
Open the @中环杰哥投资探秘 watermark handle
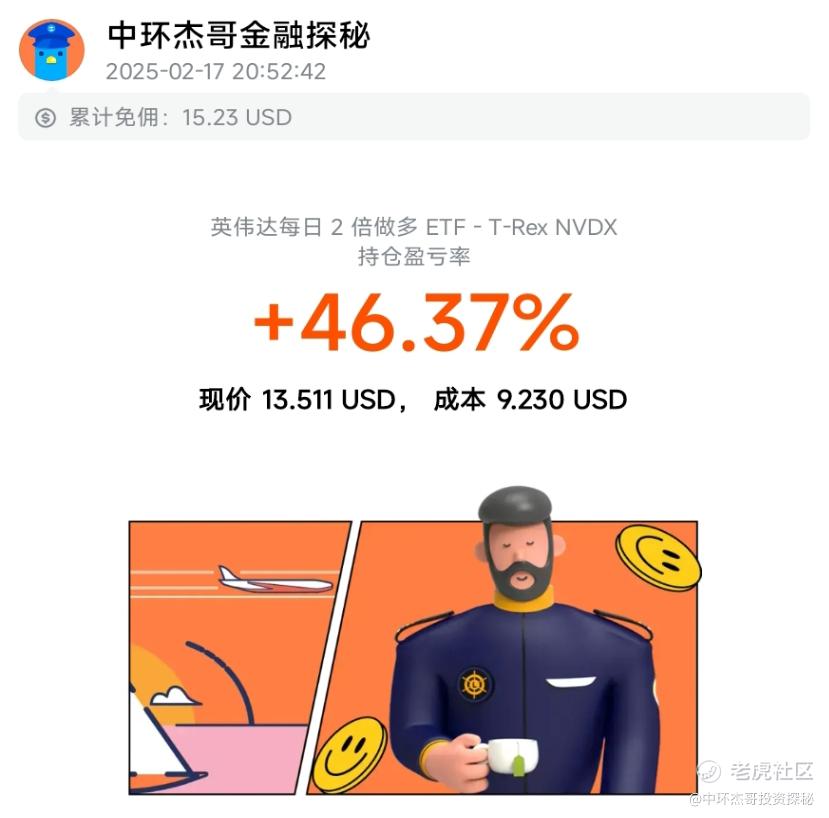point(752,798)
